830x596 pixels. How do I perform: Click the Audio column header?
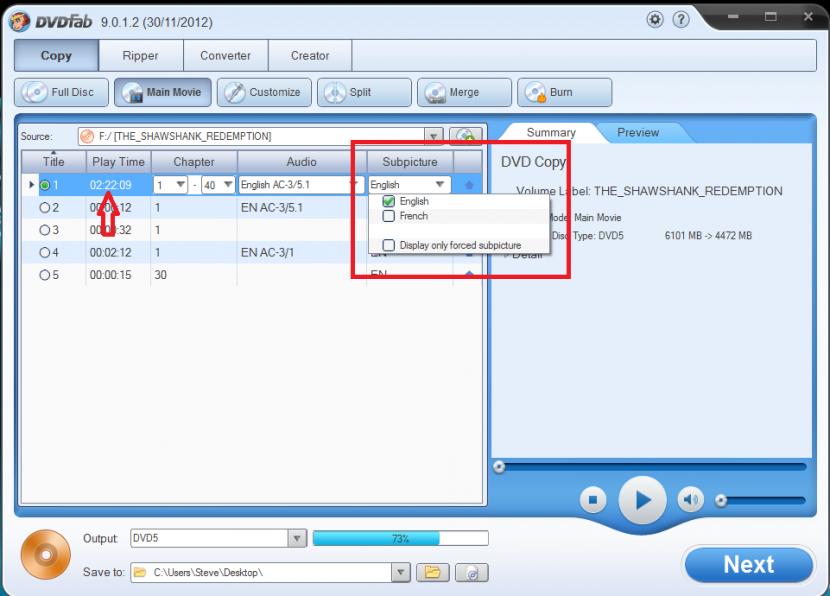[302, 162]
